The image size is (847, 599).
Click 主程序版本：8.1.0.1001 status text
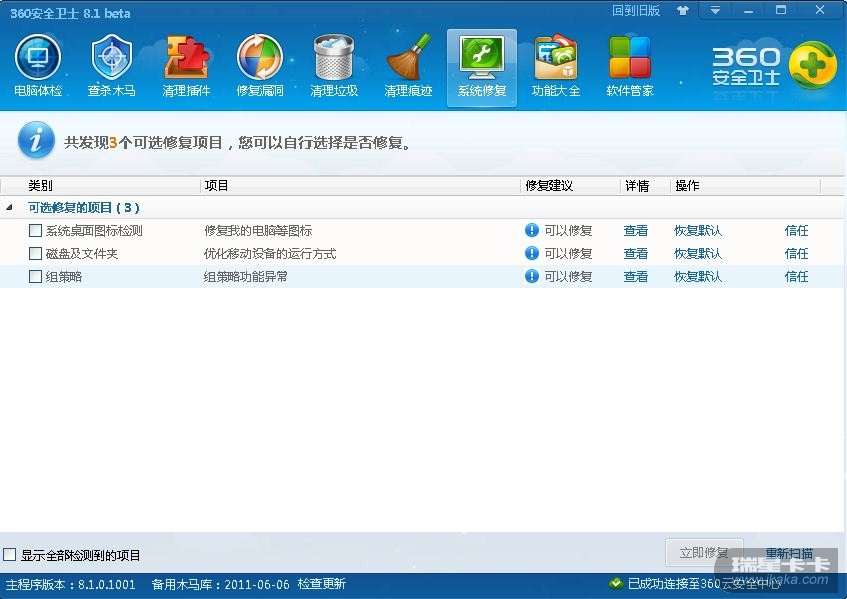coord(71,584)
